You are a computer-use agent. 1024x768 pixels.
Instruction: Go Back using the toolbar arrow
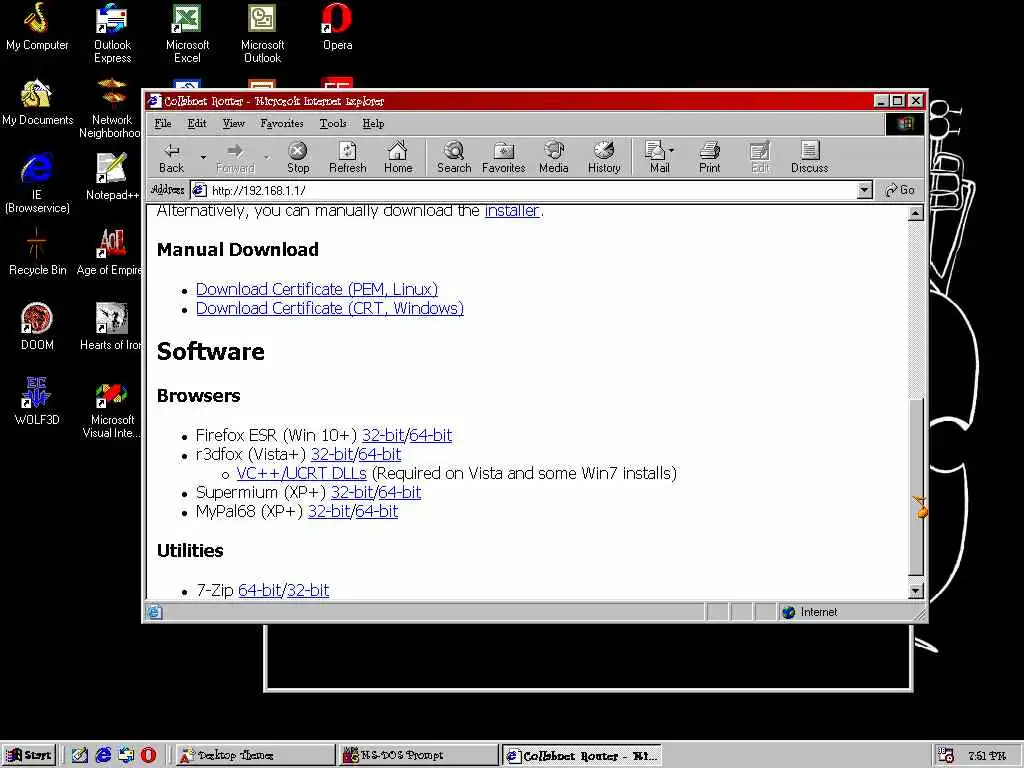[x=172, y=157]
